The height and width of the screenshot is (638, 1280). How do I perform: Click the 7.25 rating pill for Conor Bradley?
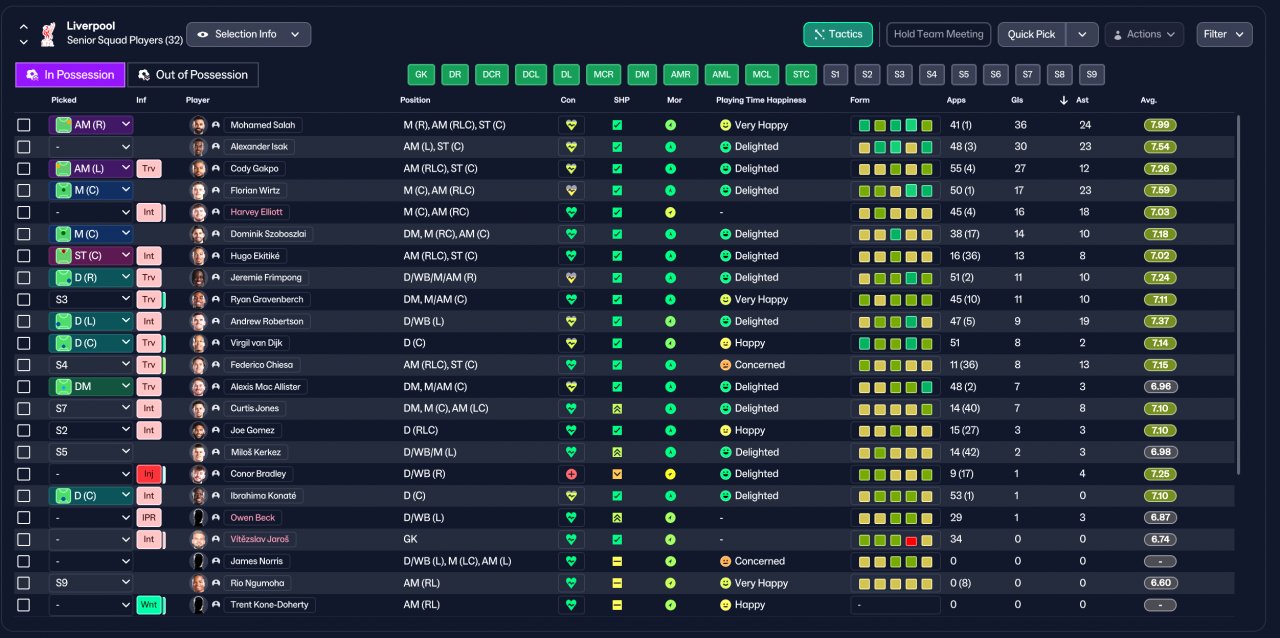tap(1160, 474)
